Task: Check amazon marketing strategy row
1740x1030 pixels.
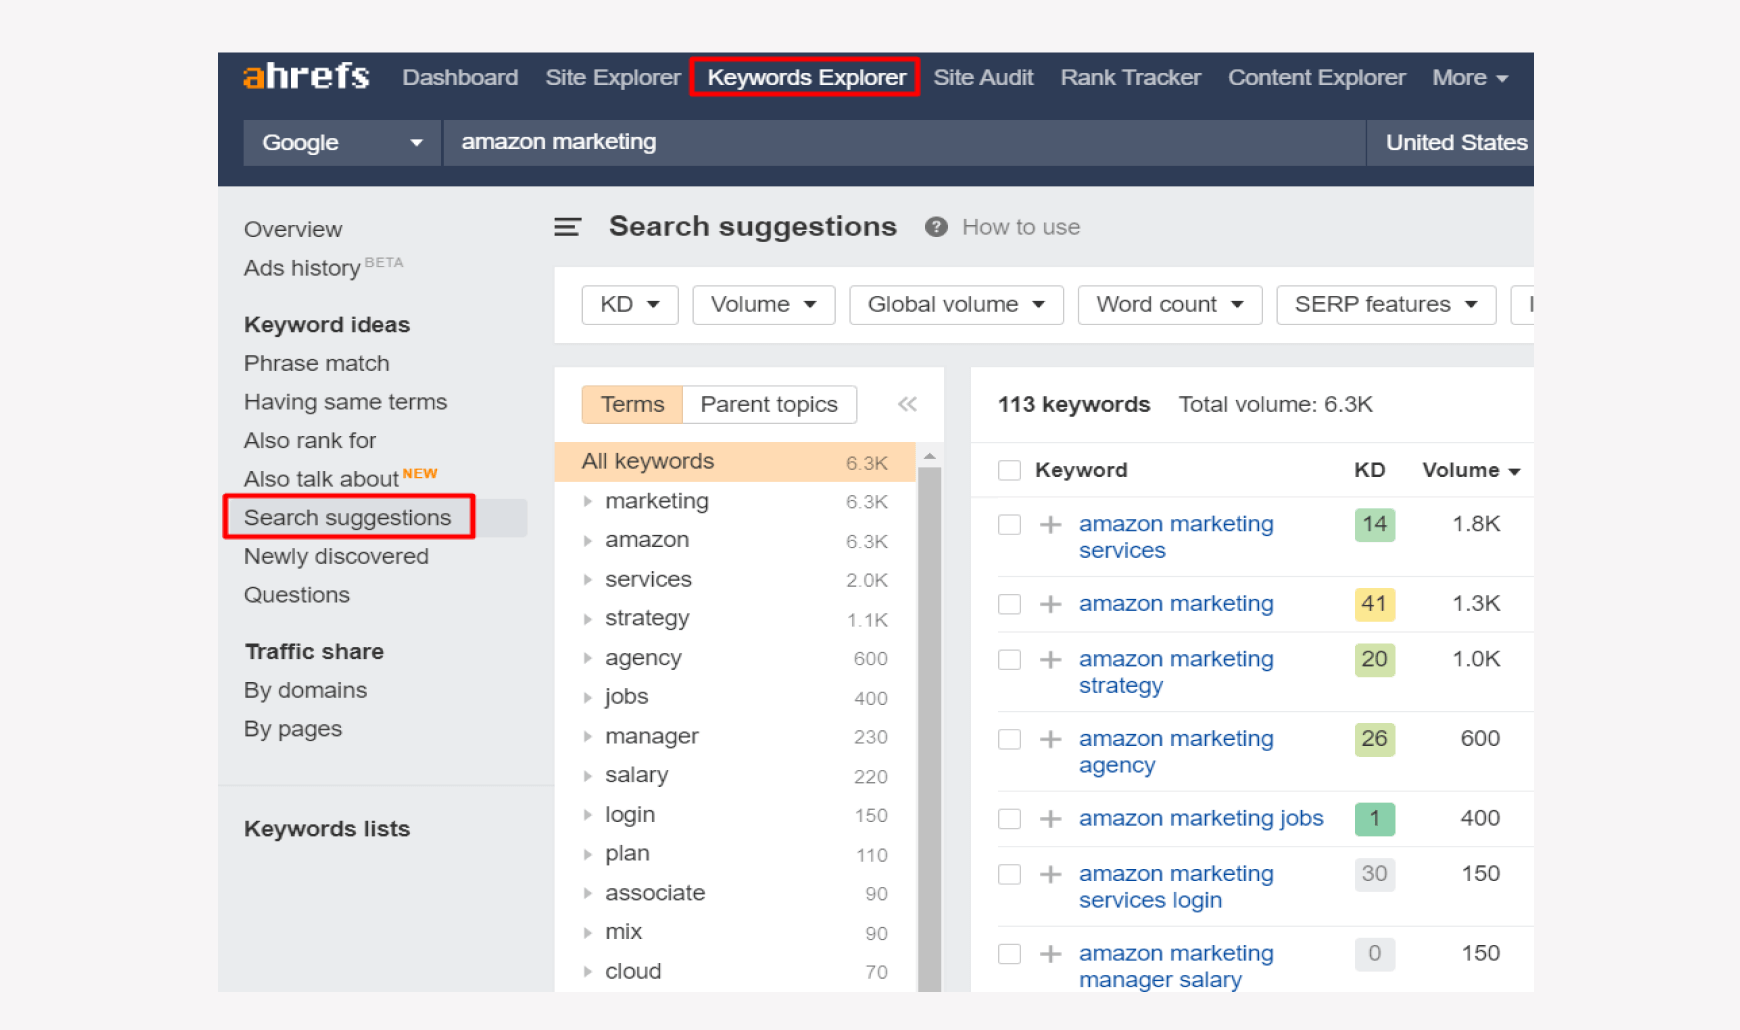Action: [1009, 659]
